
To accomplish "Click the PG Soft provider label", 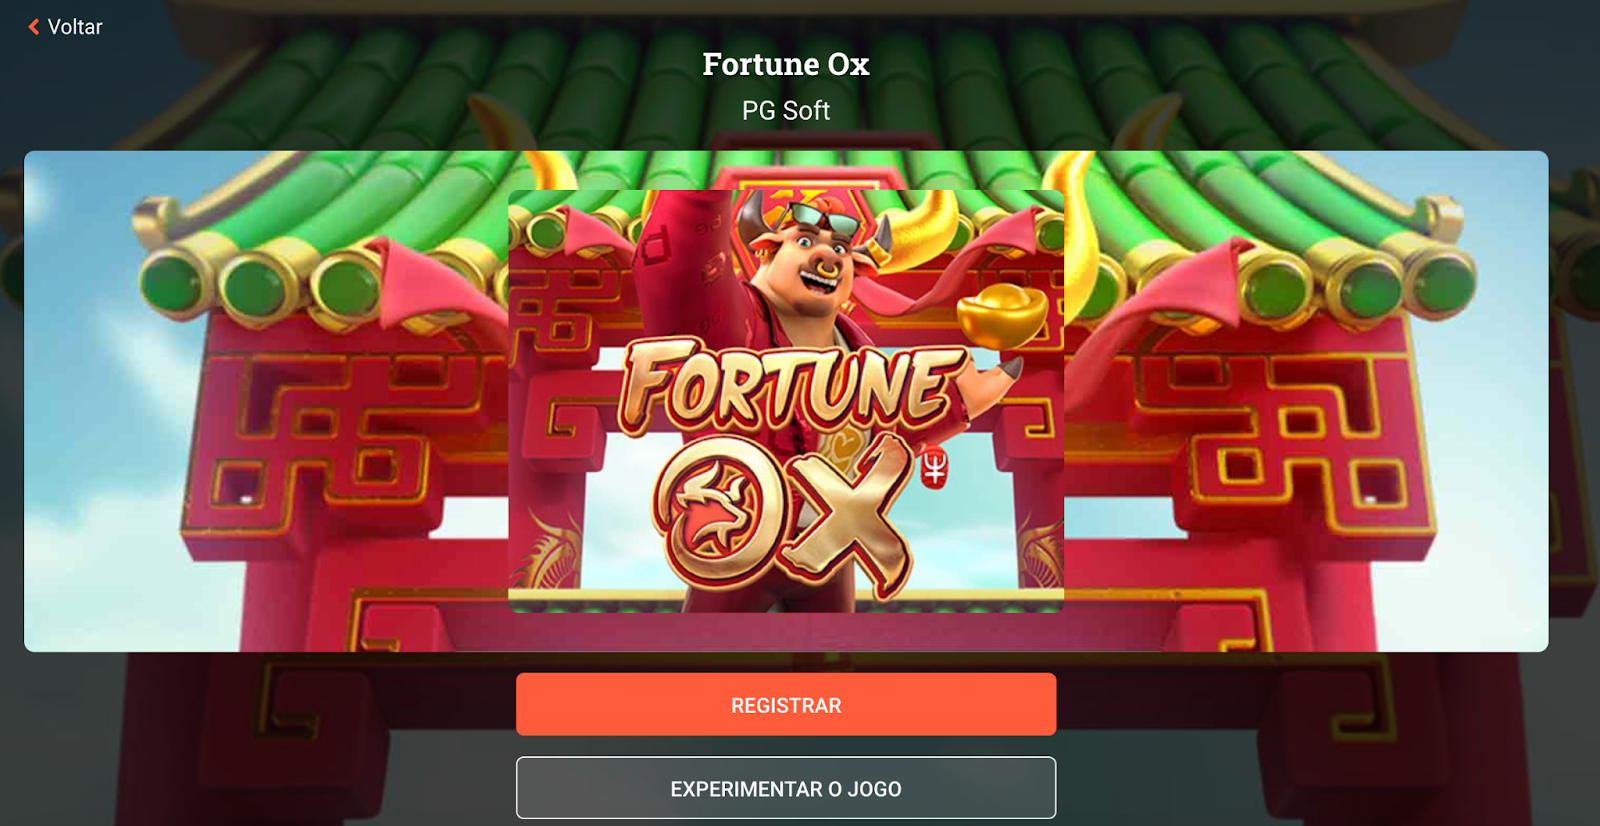I will [x=786, y=111].
